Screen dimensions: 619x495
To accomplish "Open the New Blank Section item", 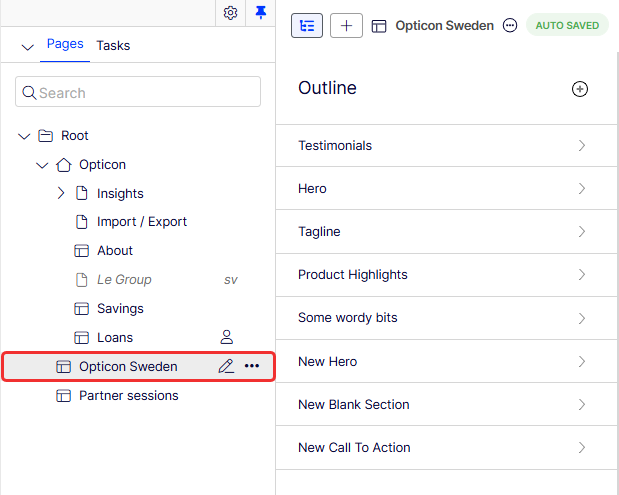I will 446,404.
